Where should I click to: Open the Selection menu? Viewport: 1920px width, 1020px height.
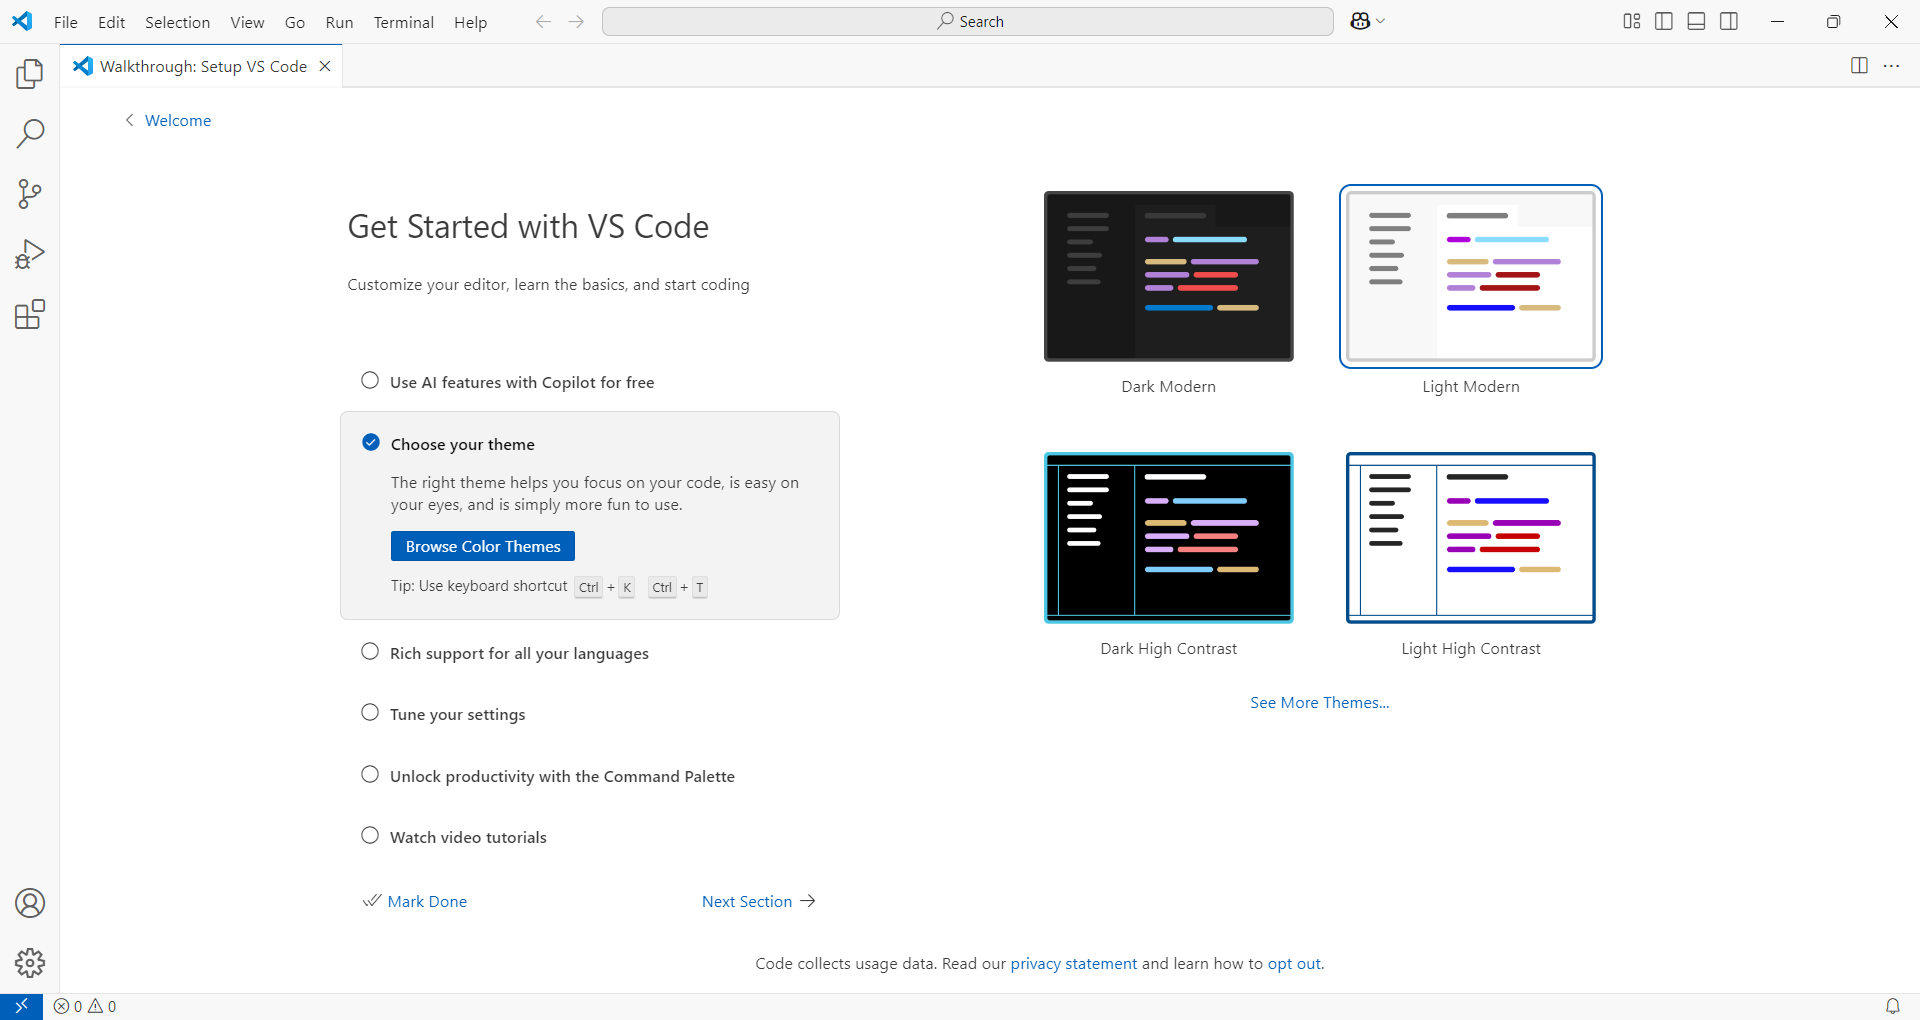(x=177, y=22)
